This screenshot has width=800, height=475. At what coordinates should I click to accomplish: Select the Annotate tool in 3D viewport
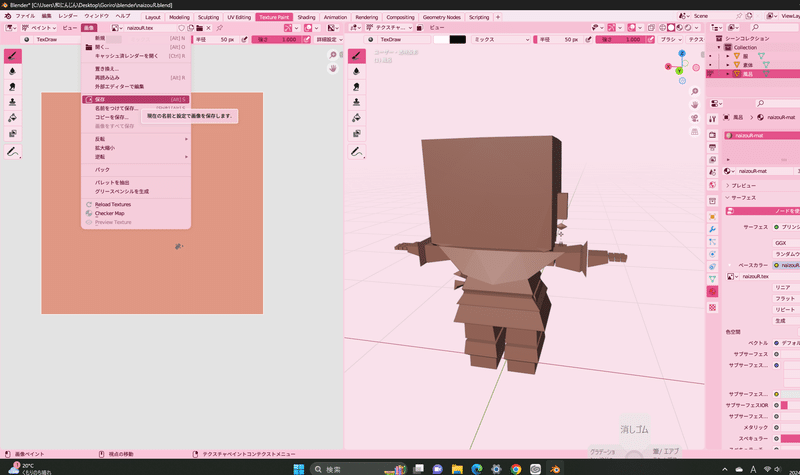tap(357, 152)
